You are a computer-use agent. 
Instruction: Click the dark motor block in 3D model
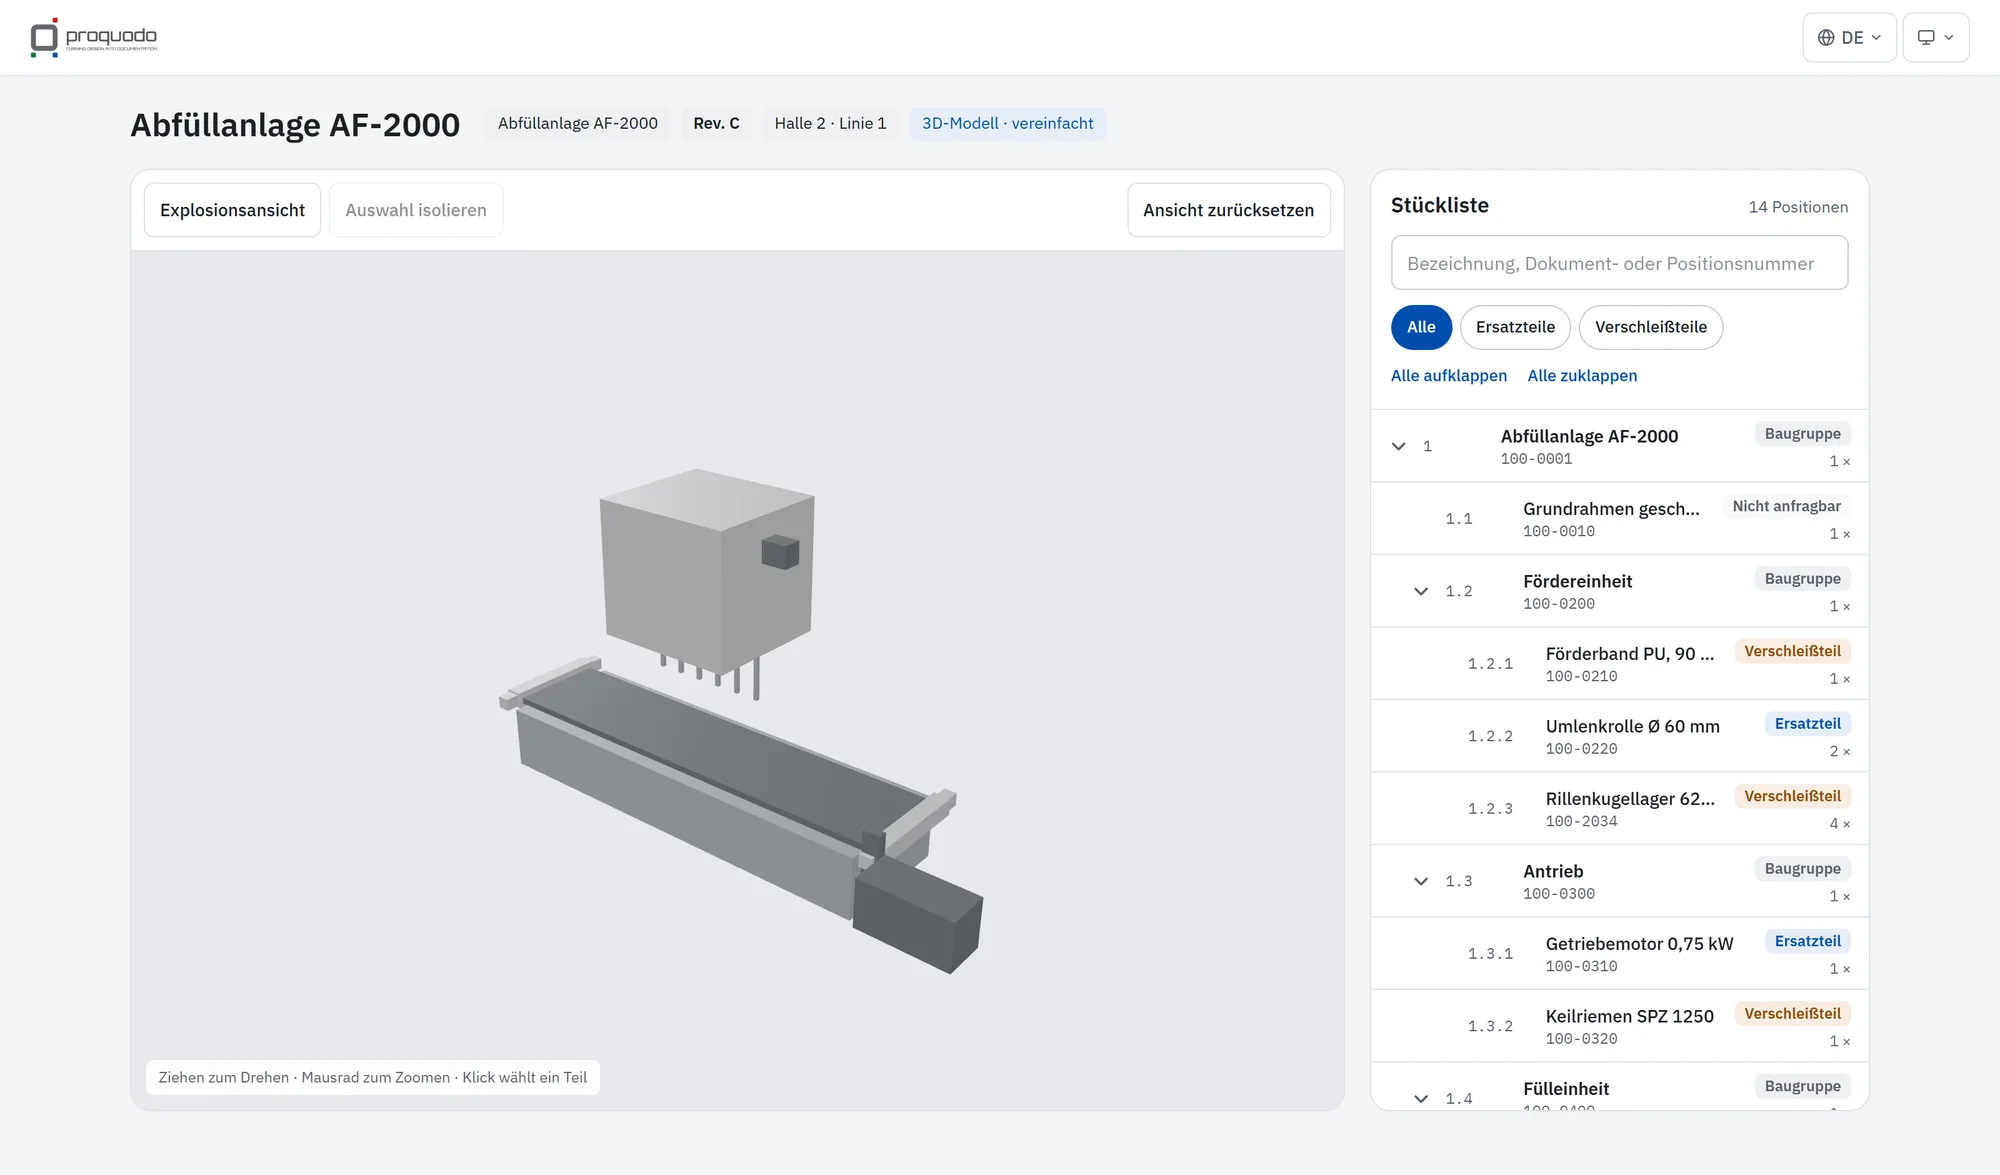pyautogui.click(x=918, y=918)
